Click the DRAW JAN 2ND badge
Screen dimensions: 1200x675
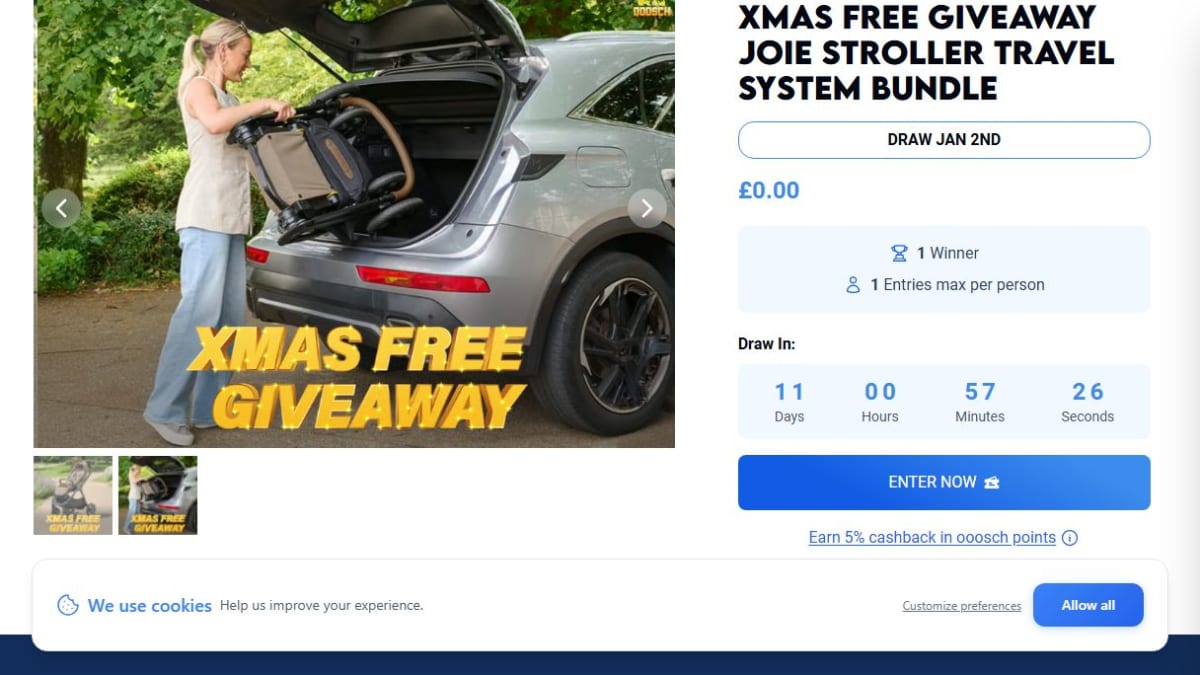[x=944, y=140]
